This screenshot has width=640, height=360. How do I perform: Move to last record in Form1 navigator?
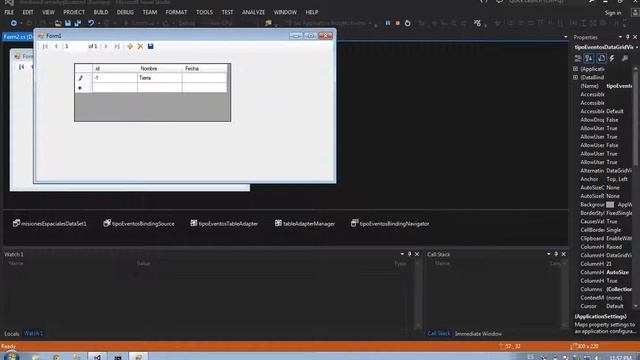tap(117, 46)
